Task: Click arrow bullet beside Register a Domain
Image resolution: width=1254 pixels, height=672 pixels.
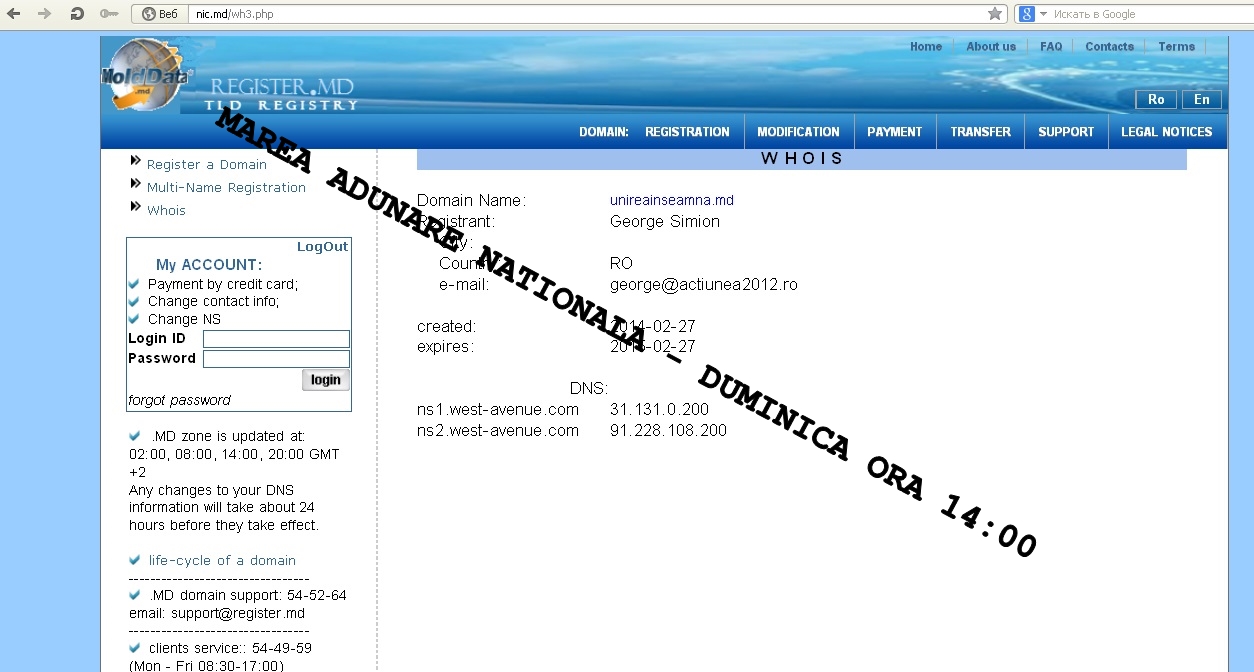Action: pos(136,161)
